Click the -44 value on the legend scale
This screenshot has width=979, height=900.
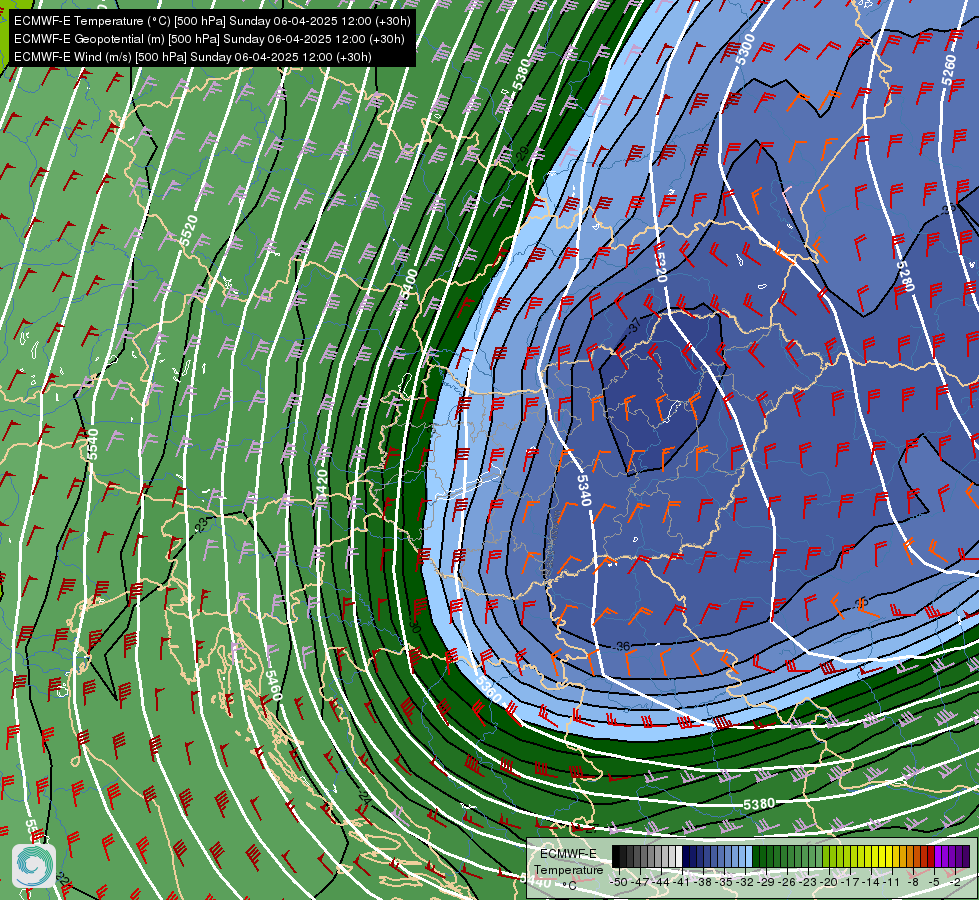pos(661,882)
